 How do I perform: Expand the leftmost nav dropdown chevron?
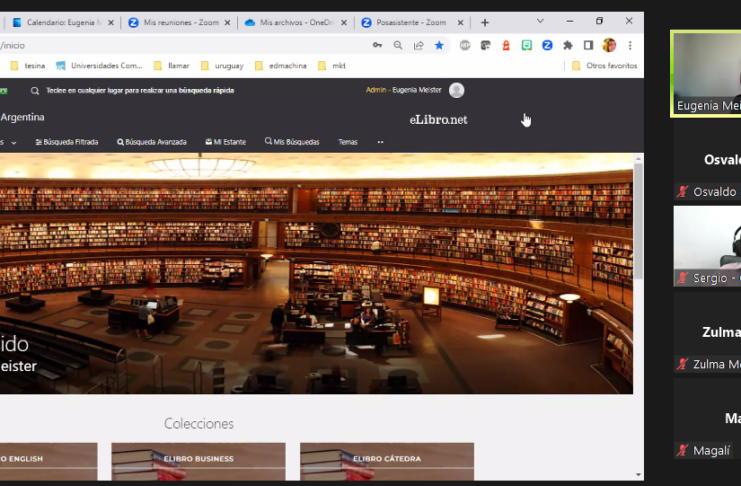14,143
